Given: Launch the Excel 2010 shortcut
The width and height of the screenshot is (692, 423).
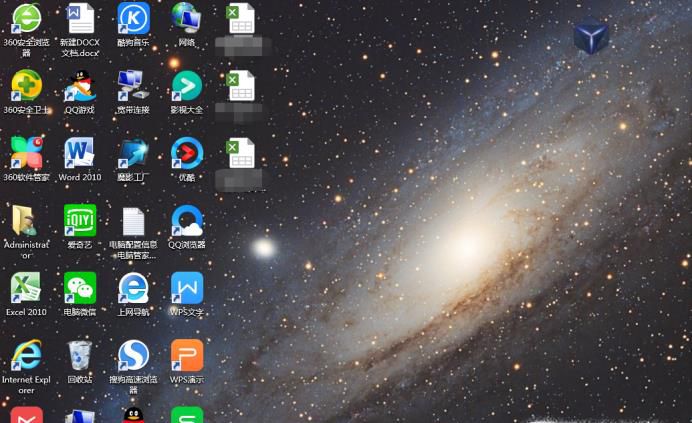Looking at the screenshot, I should coord(26,287).
